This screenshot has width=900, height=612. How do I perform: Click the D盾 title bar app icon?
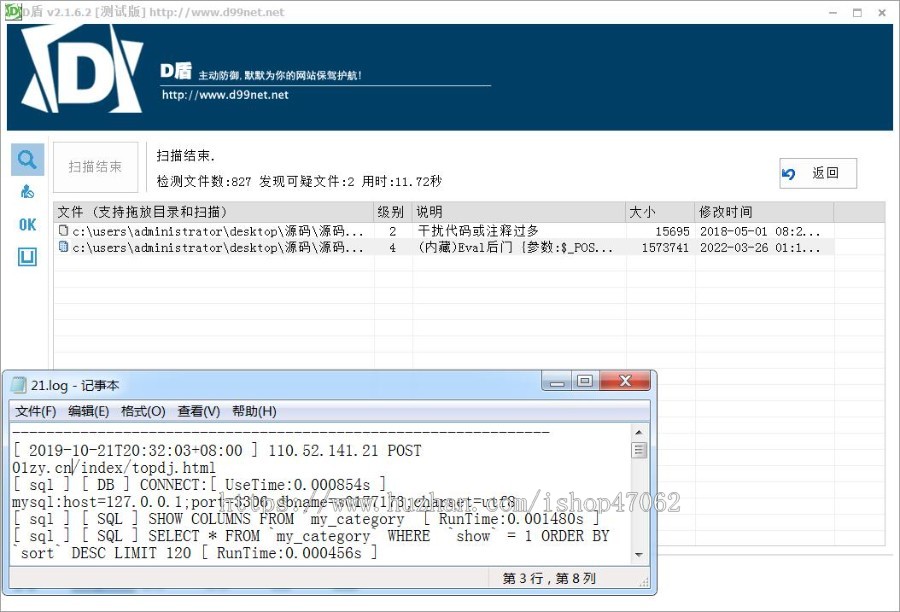(13, 11)
